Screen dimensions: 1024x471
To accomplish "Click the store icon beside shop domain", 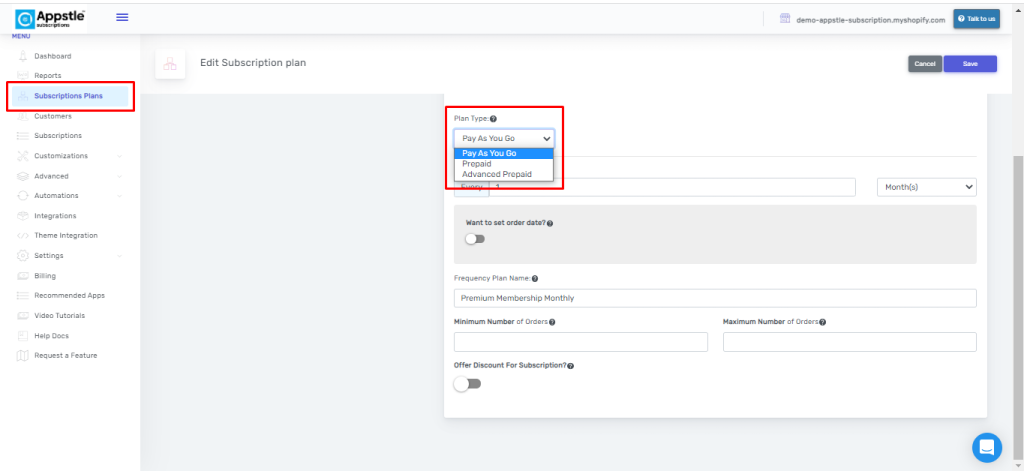I will point(785,18).
